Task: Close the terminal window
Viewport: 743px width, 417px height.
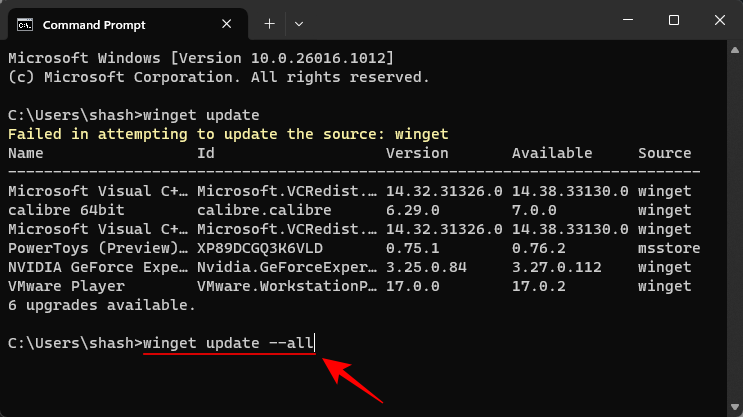Action: tap(720, 21)
